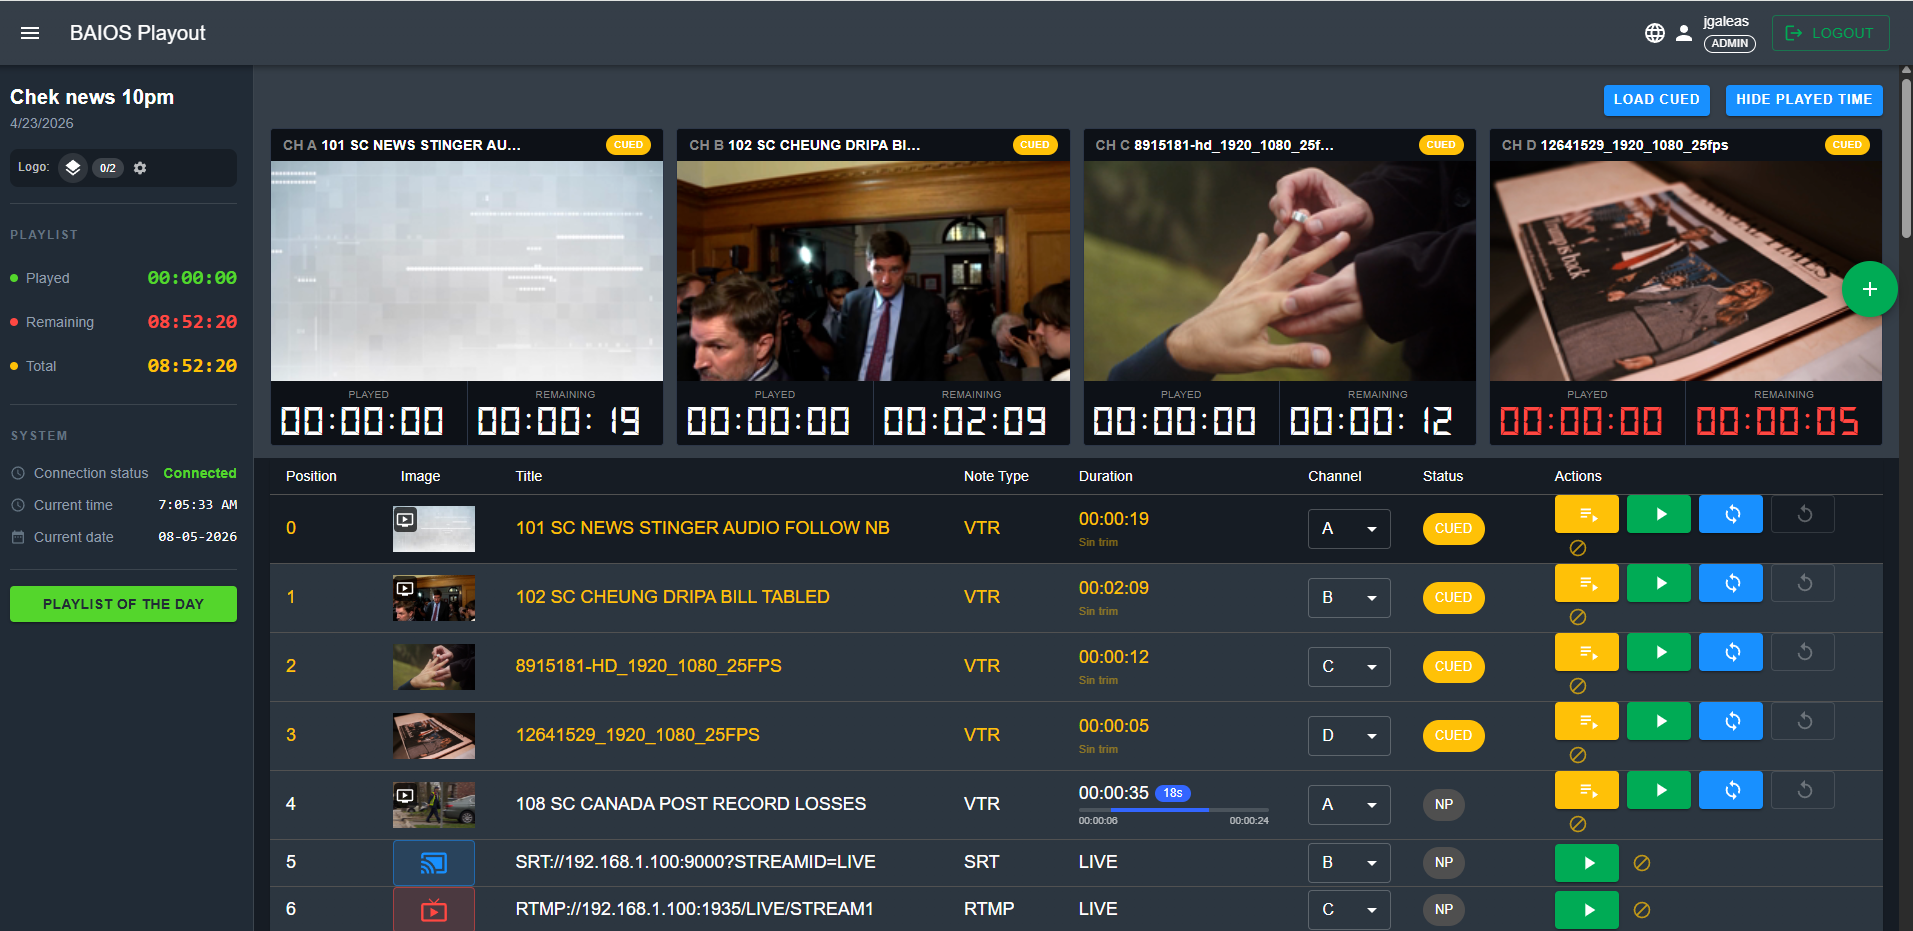
Task: Open channel dropdown for 12641529 row
Action: (1349, 736)
